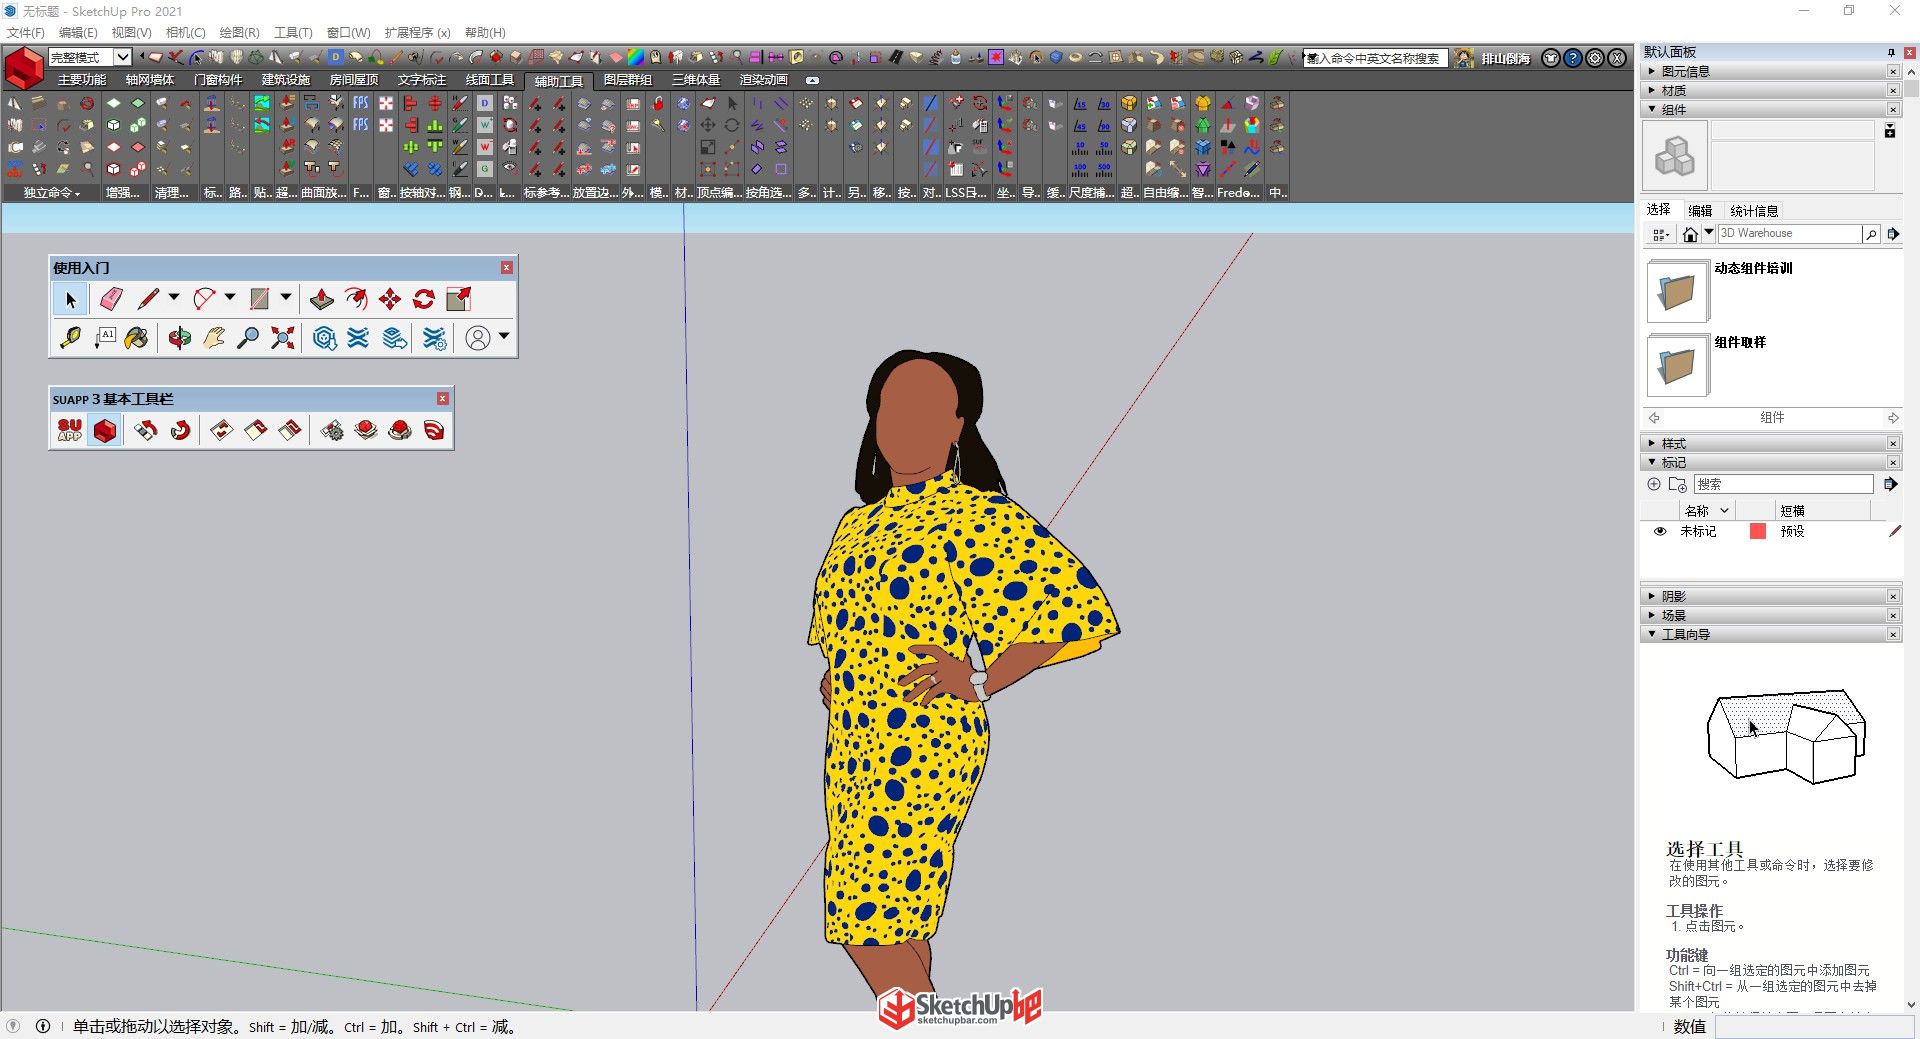Click the pencil icon on 未标记 row
Viewport: 1920px width, 1039px height.
click(1894, 531)
